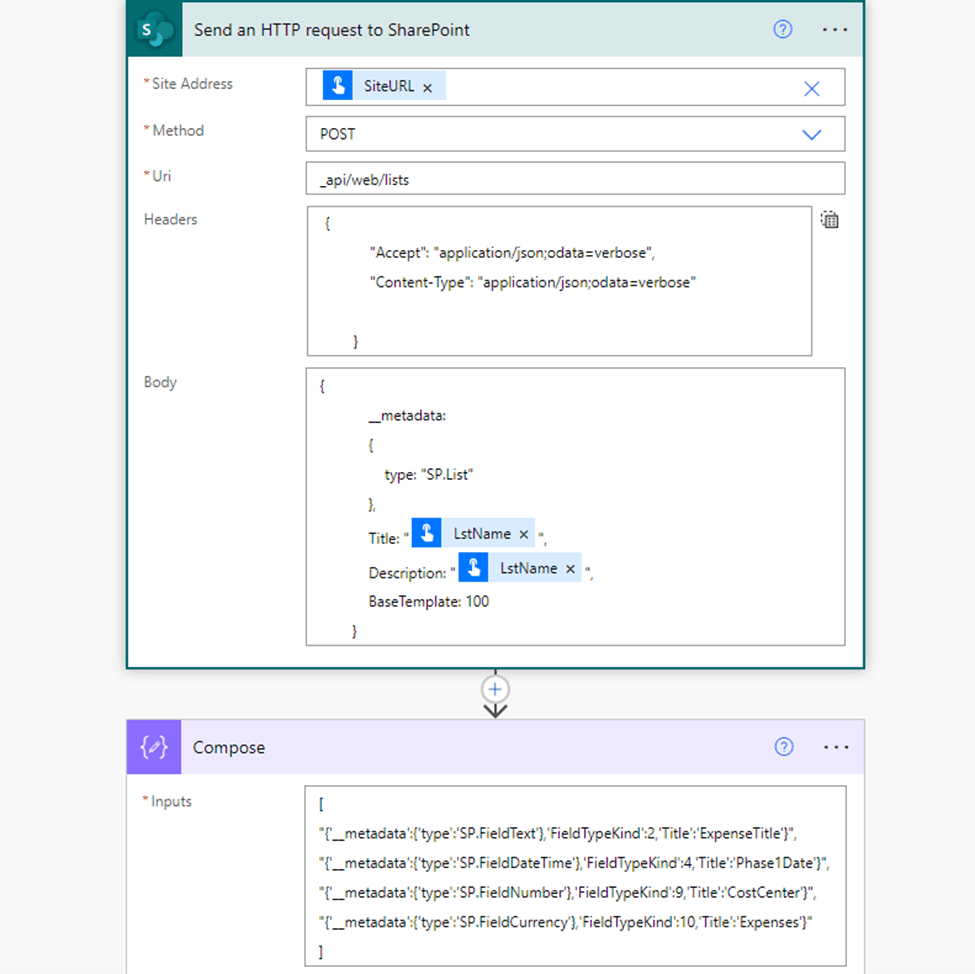This screenshot has width=975, height=974.
Task: Click the Headers label
Action: point(170,220)
